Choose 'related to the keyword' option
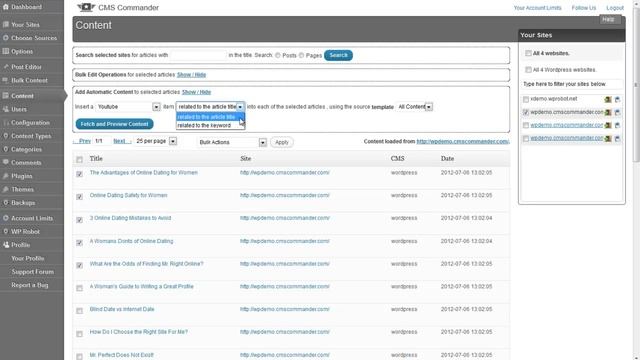The width and height of the screenshot is (640, 360). (210, 125)
